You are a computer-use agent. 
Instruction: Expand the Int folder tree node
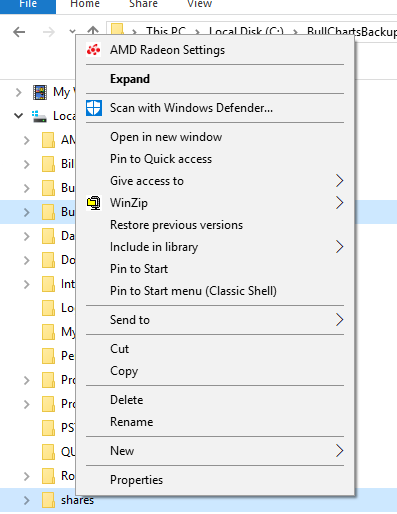tap(27, 284)
